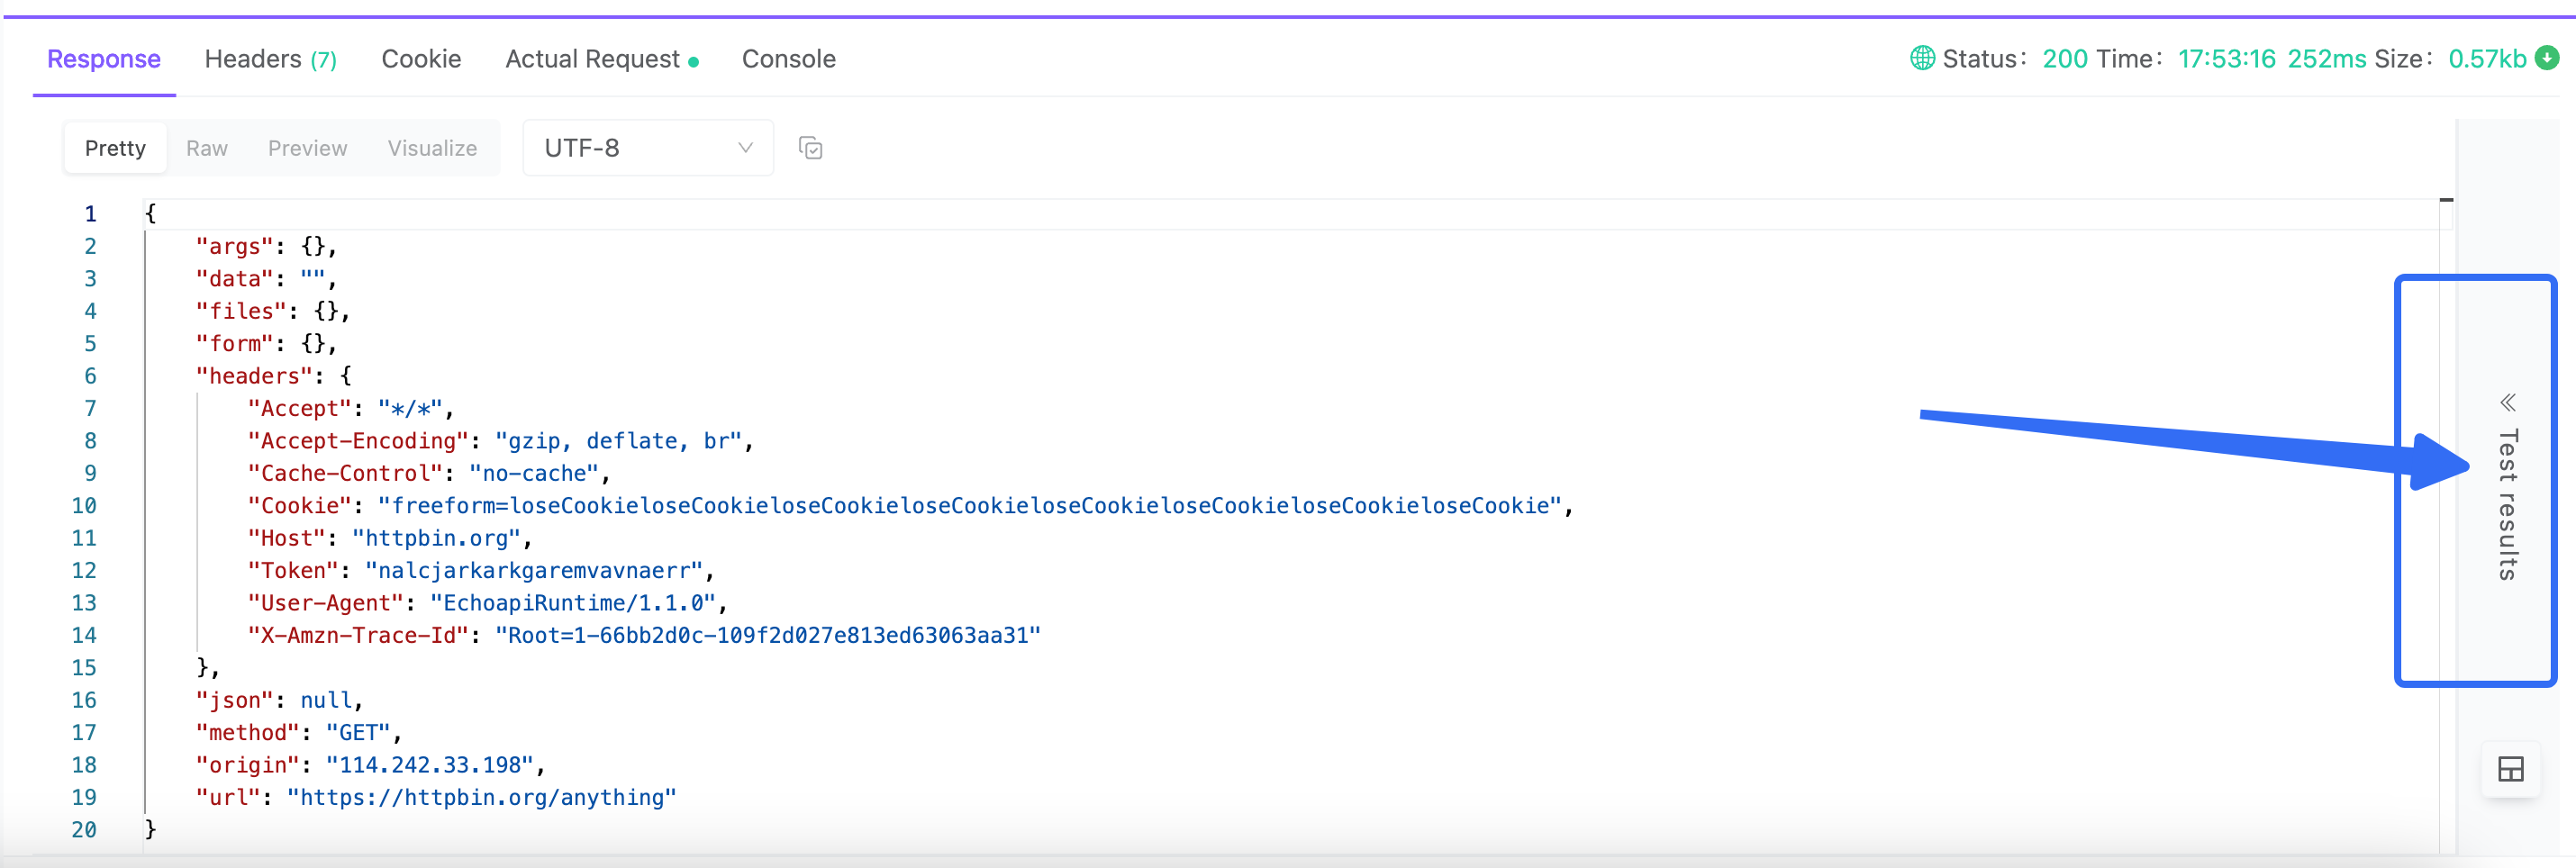
Task: Click the origin IP "114.242.33.198"
Action: [x=430, y=765]
